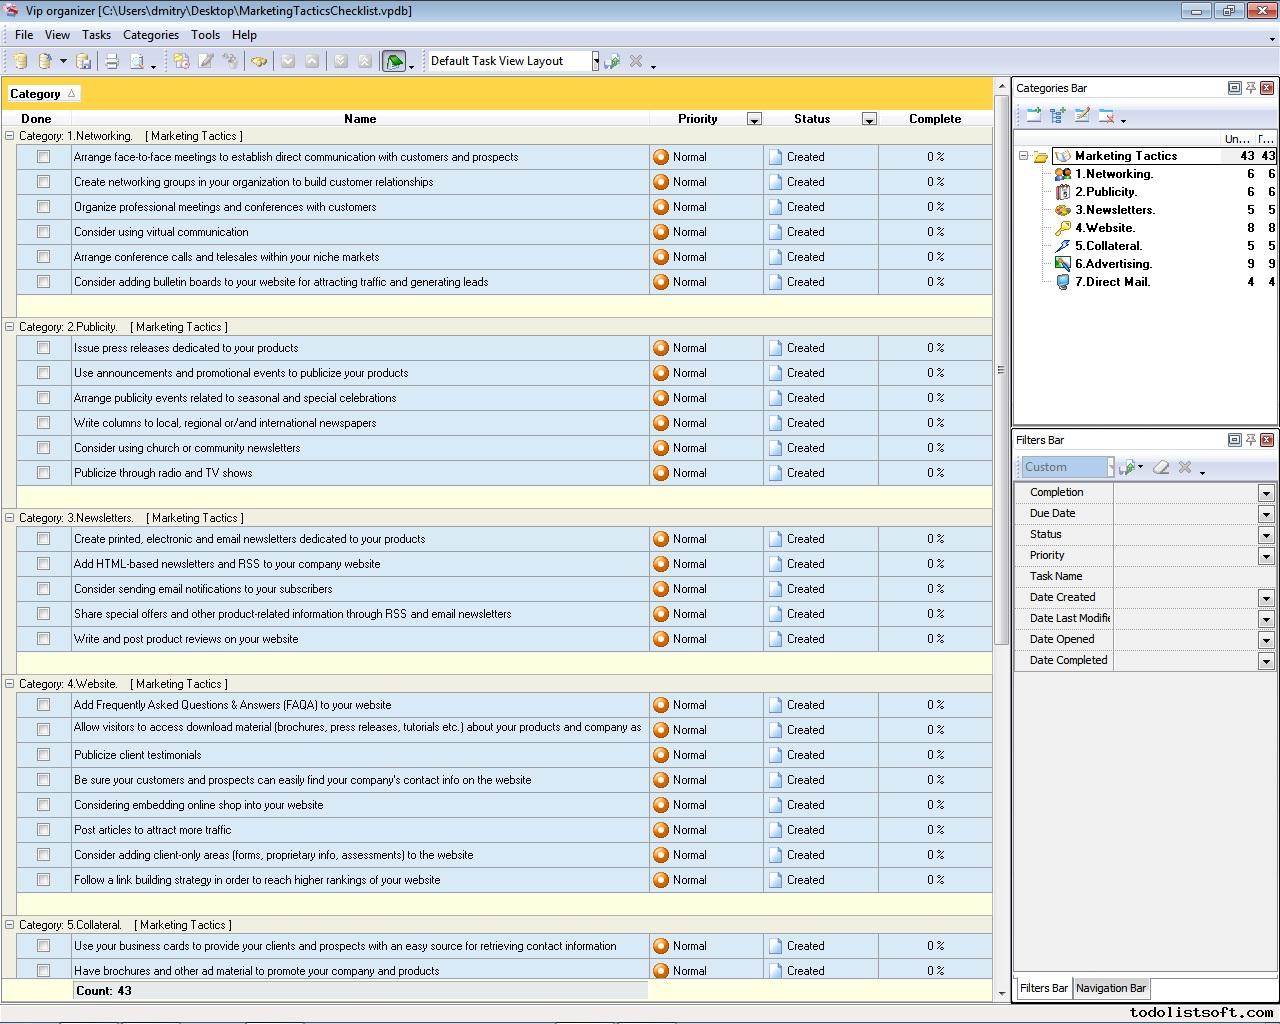Switch to the Navigation Bar tab
The width and height of the screenshot is (1280, 1024).
(x=1110, y=988)
